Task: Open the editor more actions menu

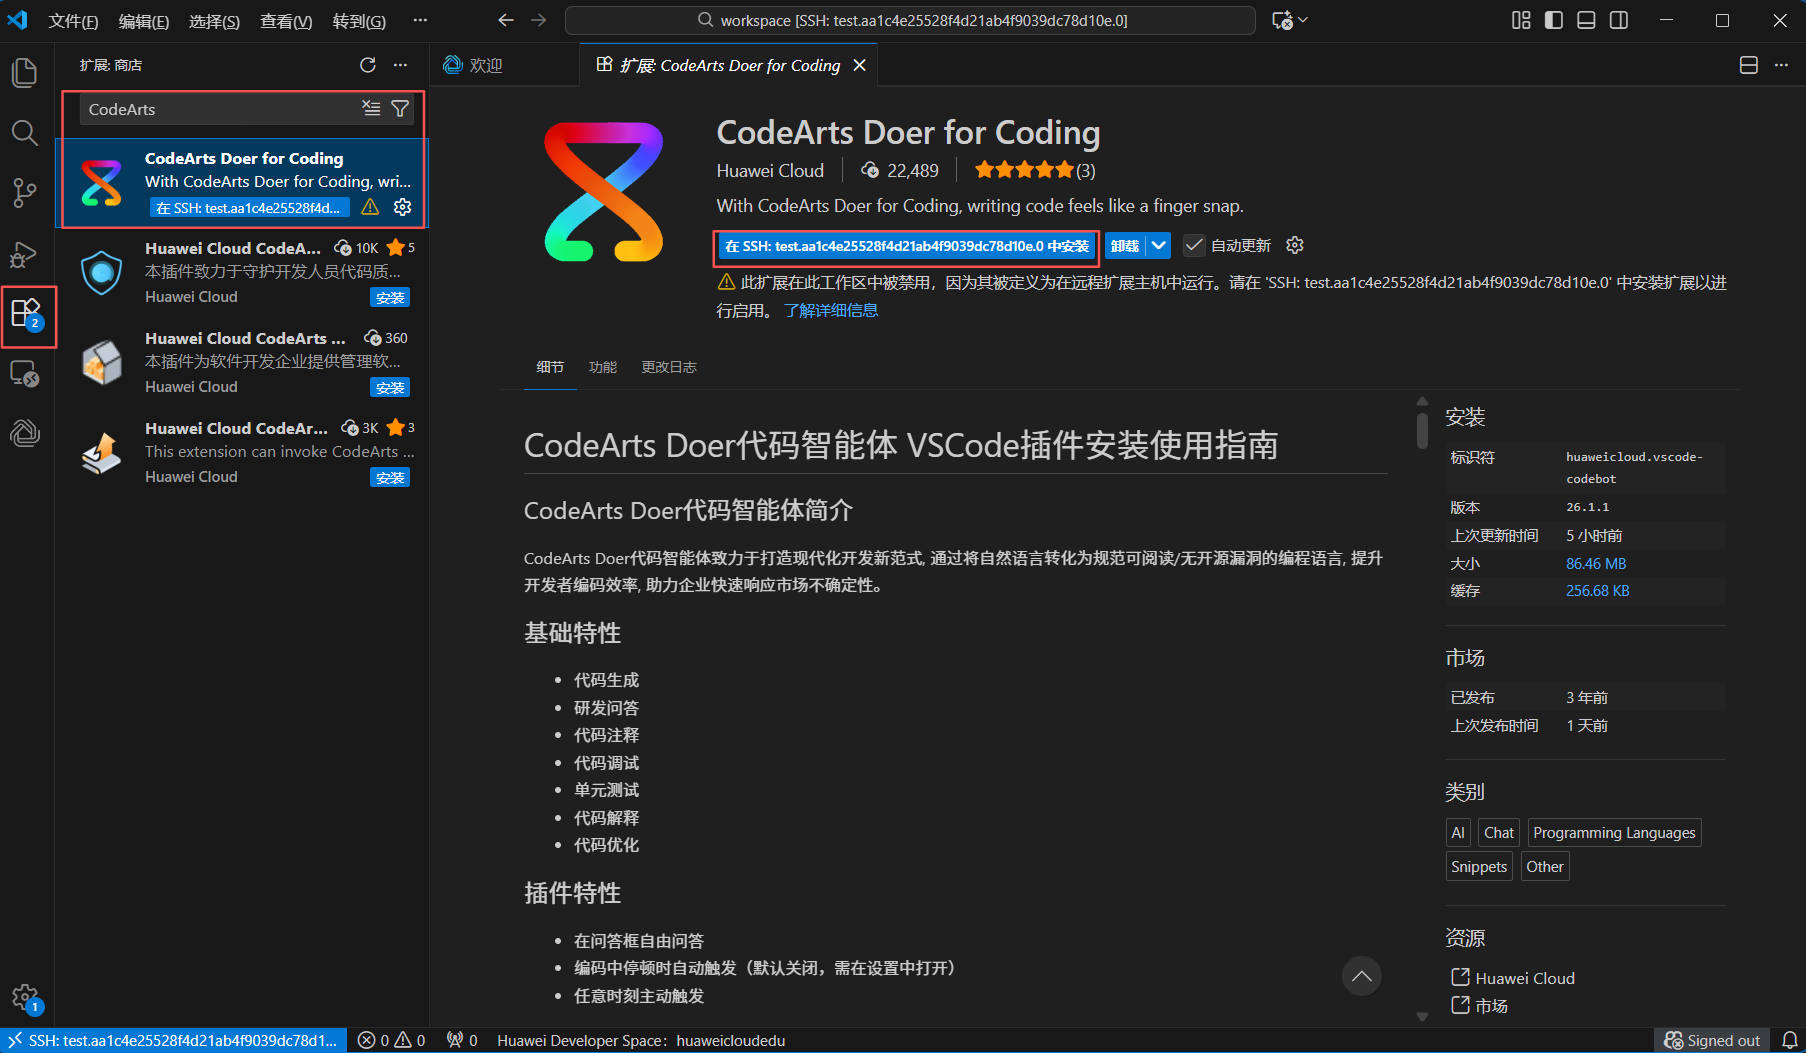Action: pos(1781,65)
